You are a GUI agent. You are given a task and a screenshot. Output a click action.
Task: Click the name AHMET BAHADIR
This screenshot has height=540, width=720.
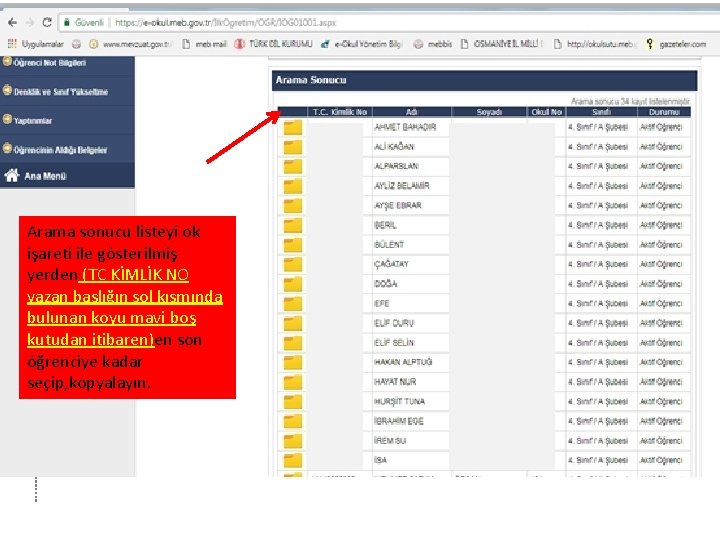click(405, 127)
